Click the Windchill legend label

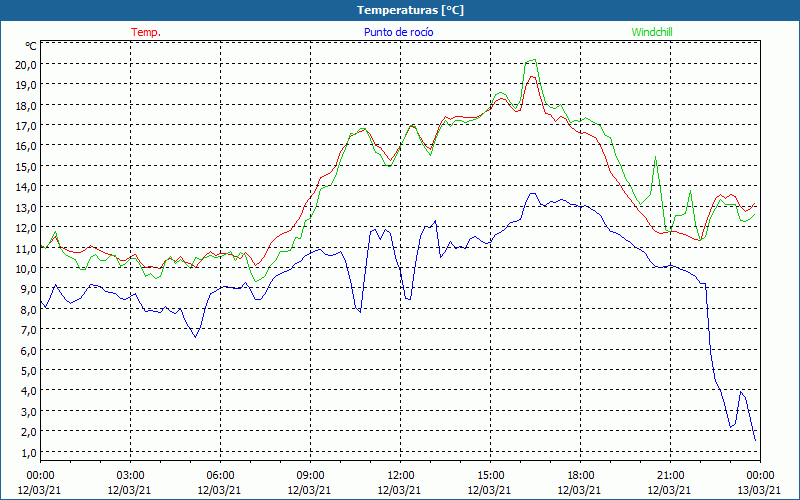[652, 32]
